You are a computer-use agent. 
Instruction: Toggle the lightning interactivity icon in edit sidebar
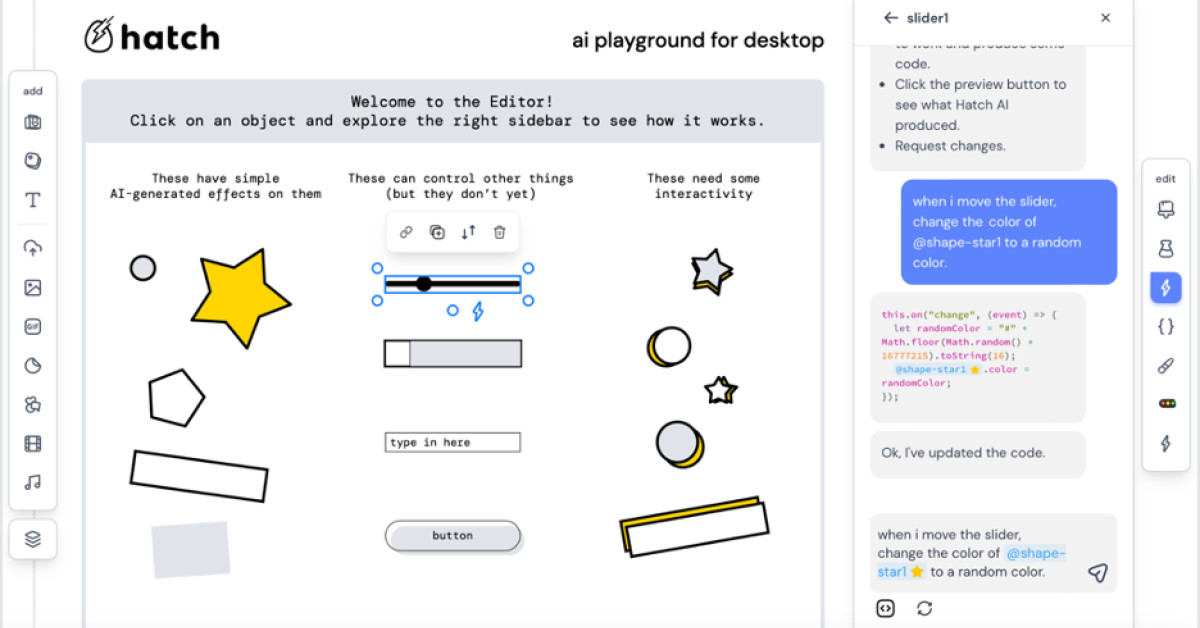pos(1164,287)
